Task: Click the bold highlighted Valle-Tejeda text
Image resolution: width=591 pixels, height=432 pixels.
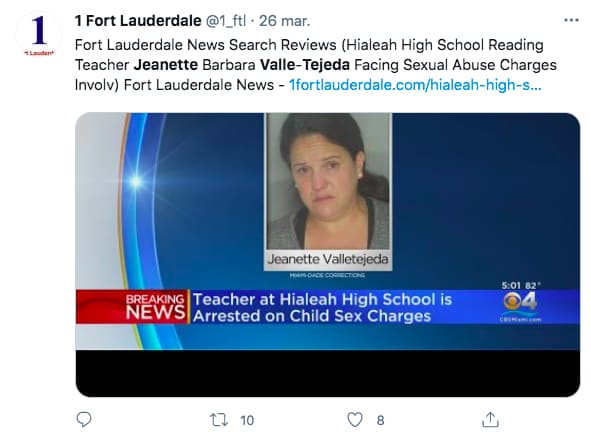Action: point(305,65)
